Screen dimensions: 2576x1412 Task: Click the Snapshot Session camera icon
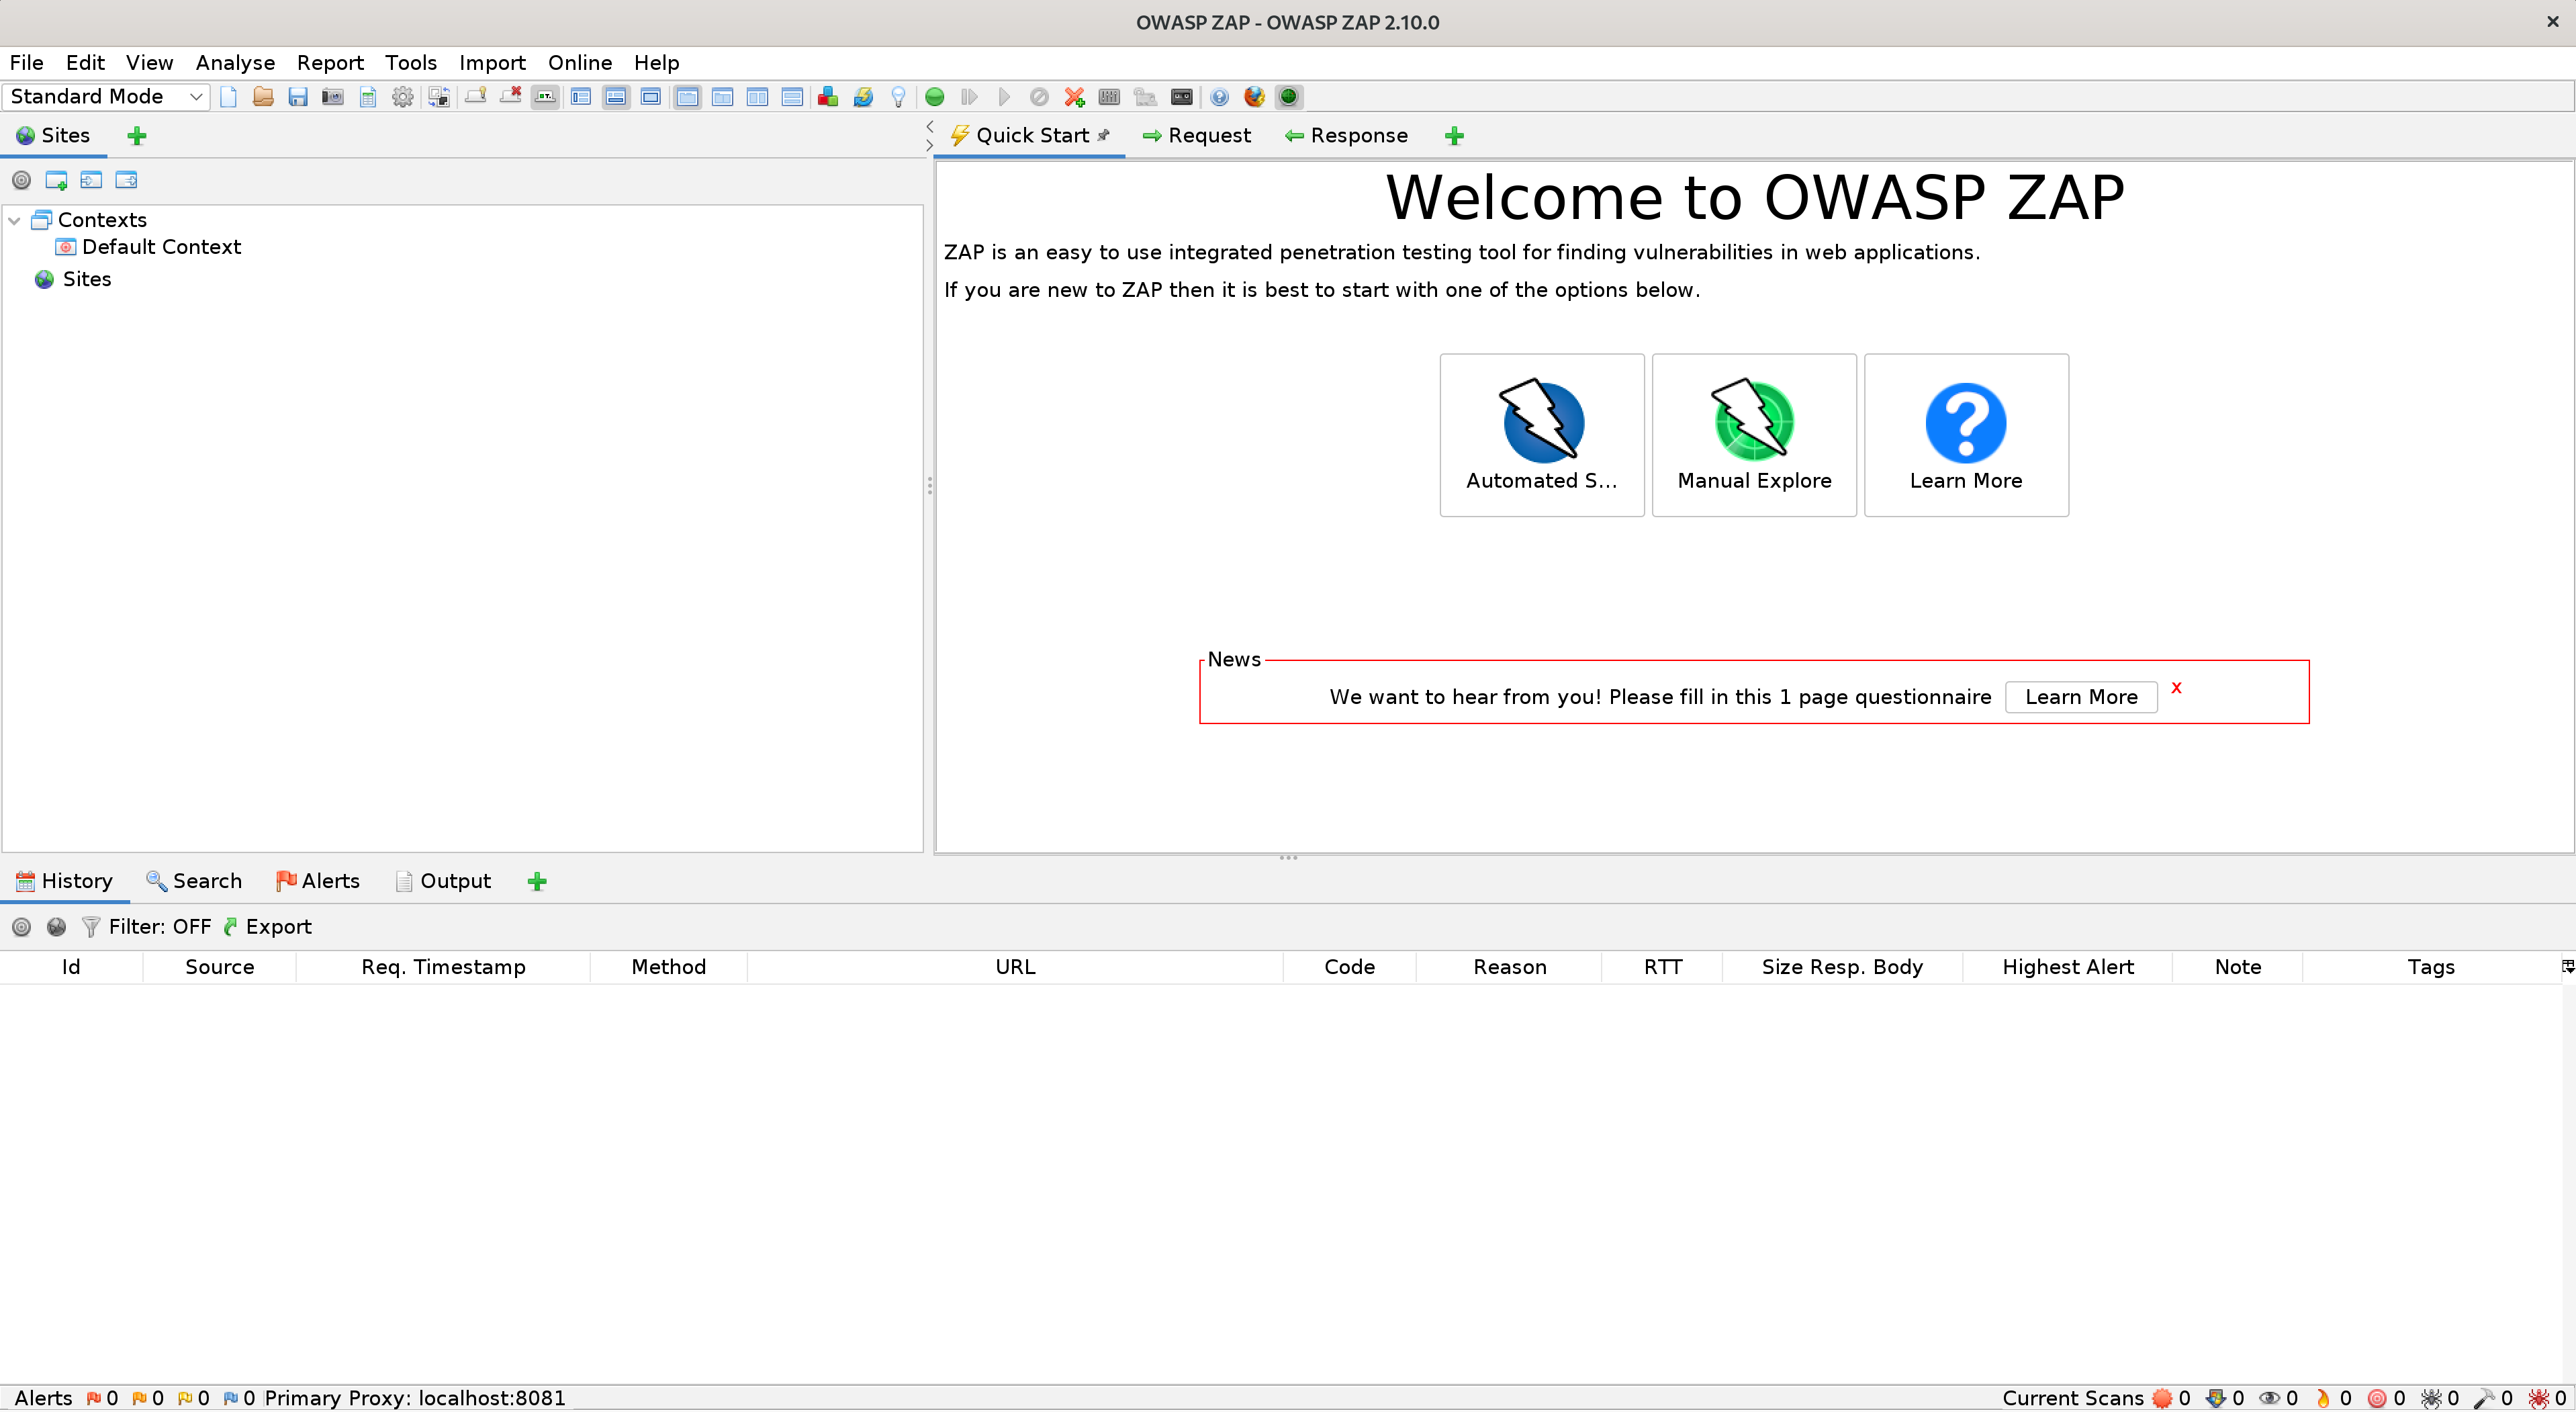coord(333,97)
